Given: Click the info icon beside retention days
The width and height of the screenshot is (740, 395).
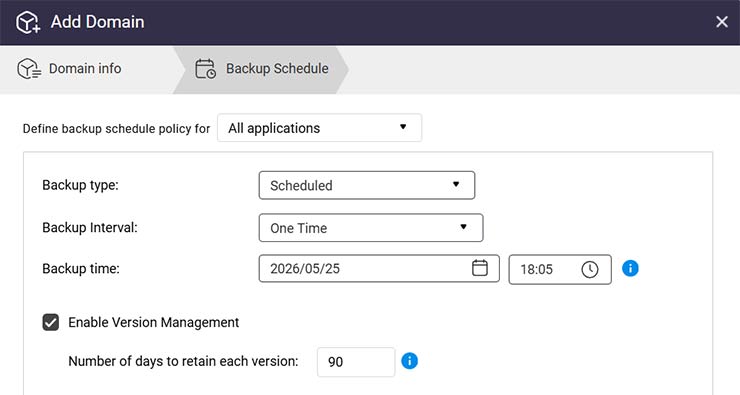Looking at the screenshot, I should (410, 361).
